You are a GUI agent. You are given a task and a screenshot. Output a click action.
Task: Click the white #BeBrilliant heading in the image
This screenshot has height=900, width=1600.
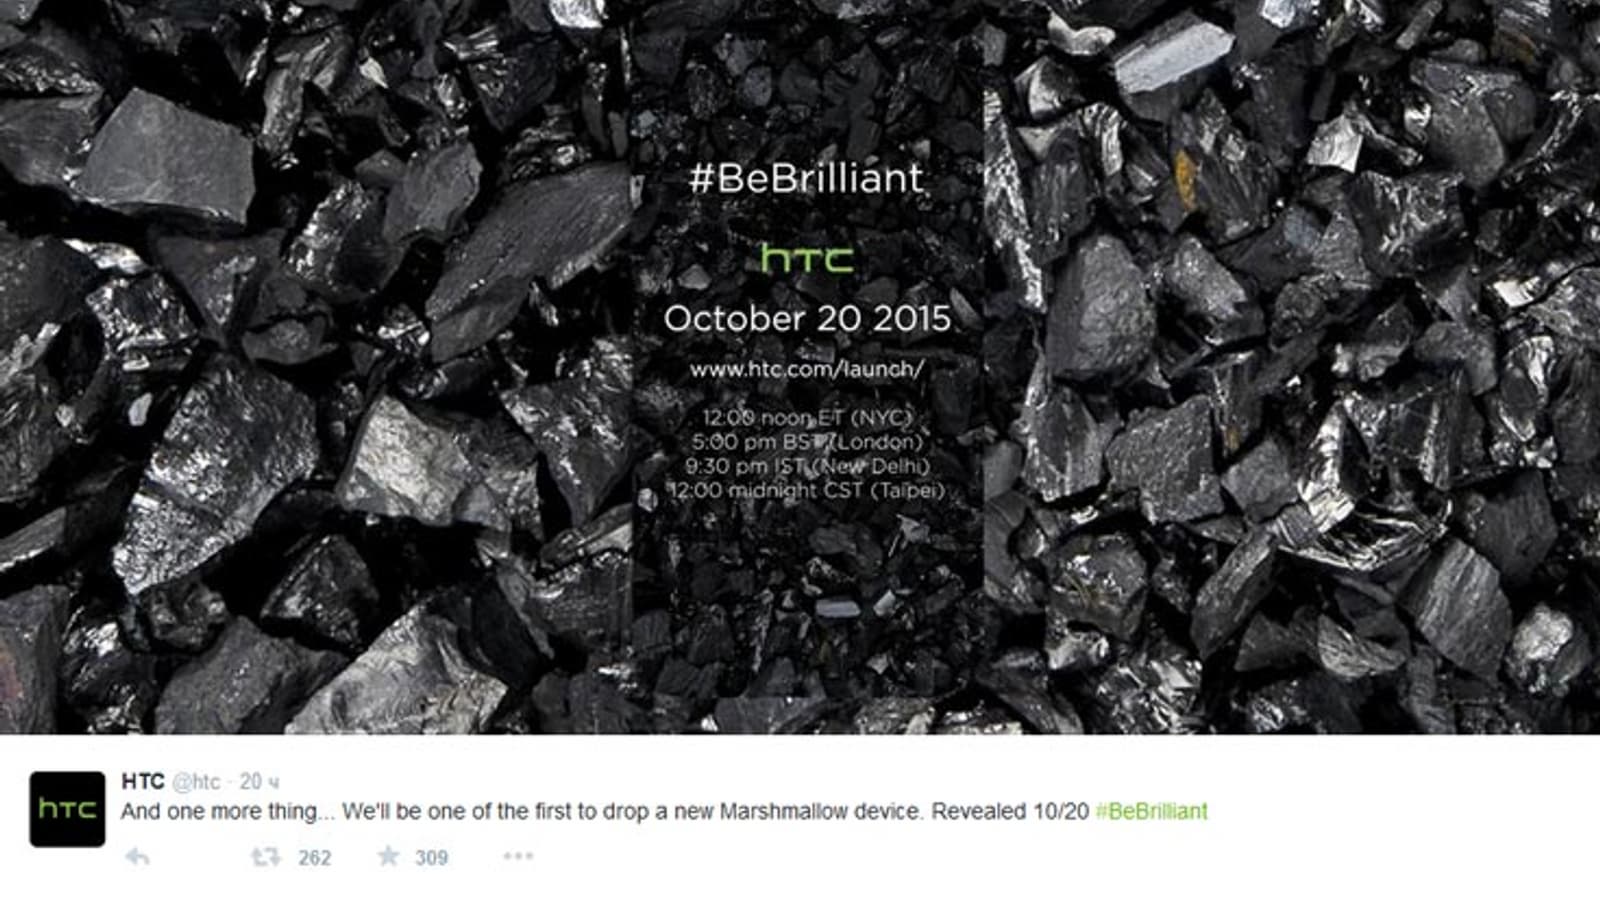pos(806,179)
